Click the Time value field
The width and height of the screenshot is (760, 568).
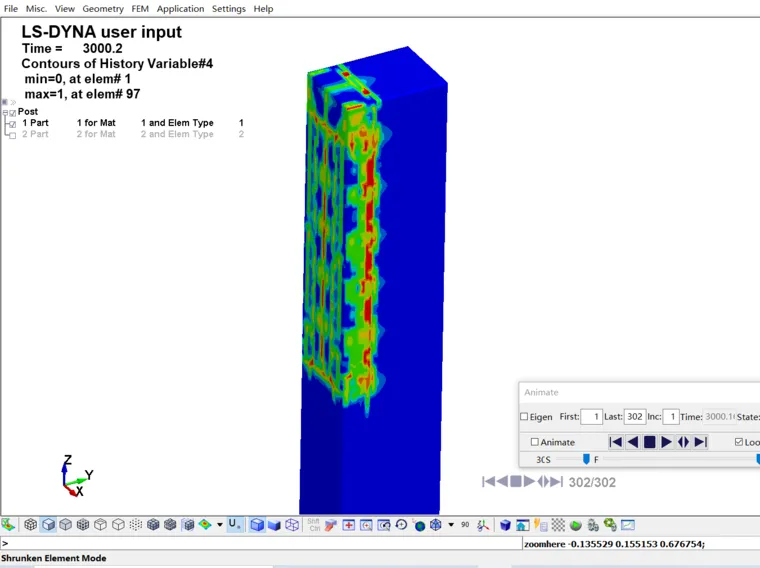[718, 417]
